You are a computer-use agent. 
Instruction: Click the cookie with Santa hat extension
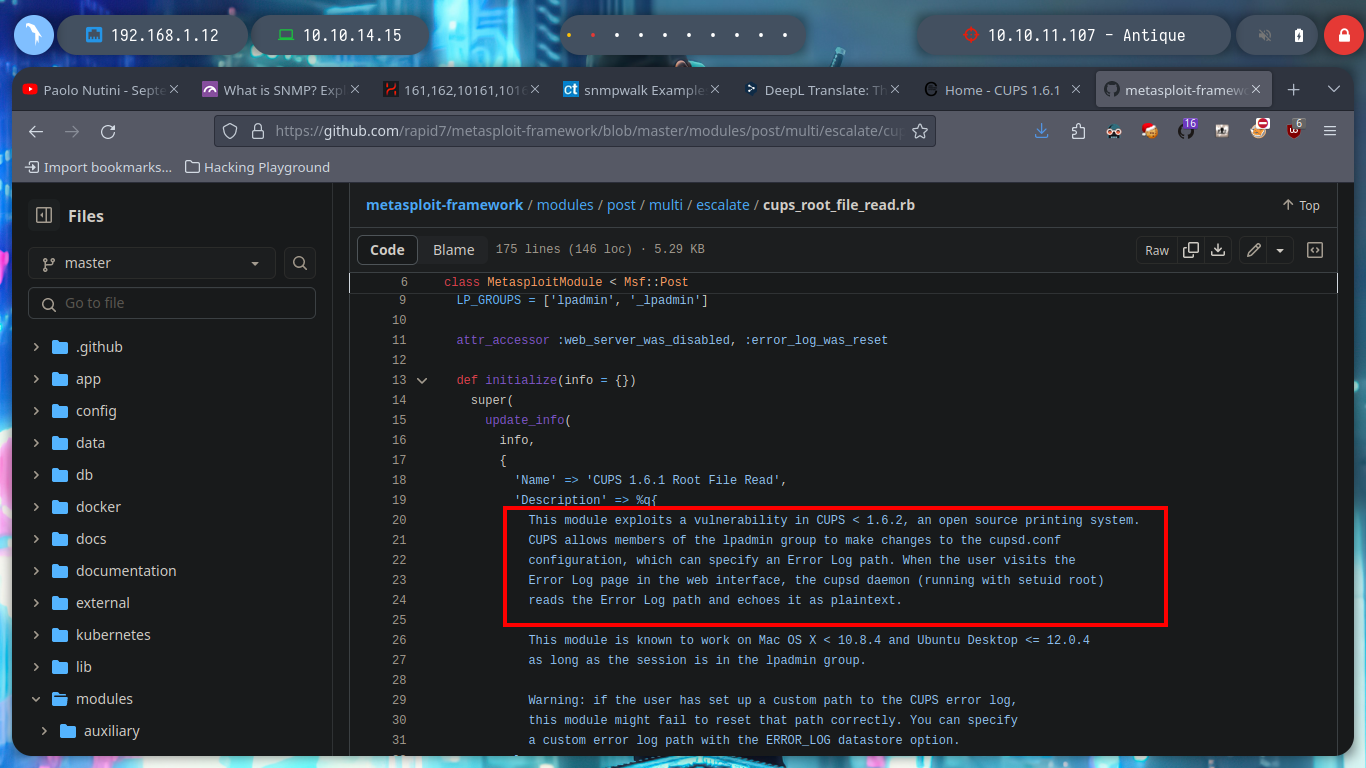(x=1150, y=130)
